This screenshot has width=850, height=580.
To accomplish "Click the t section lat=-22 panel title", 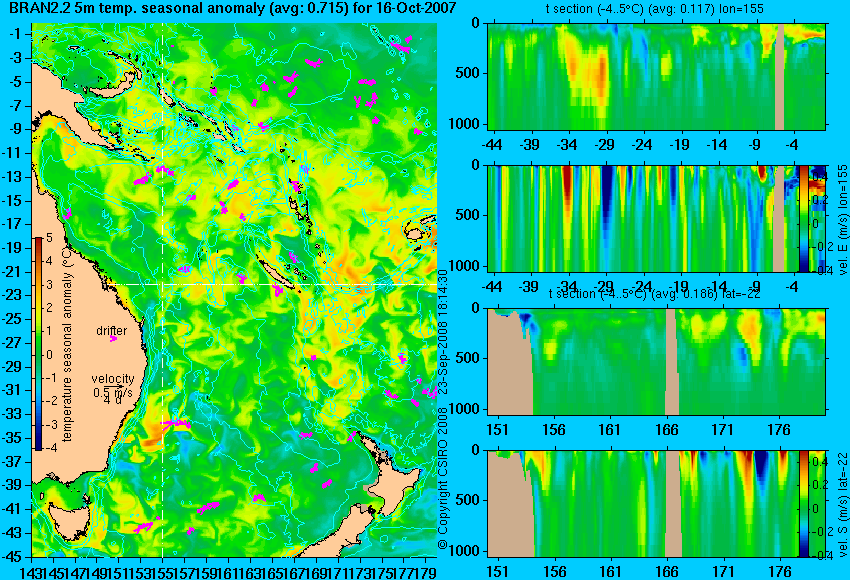I will pyautogui.click(x=654, y=294).
